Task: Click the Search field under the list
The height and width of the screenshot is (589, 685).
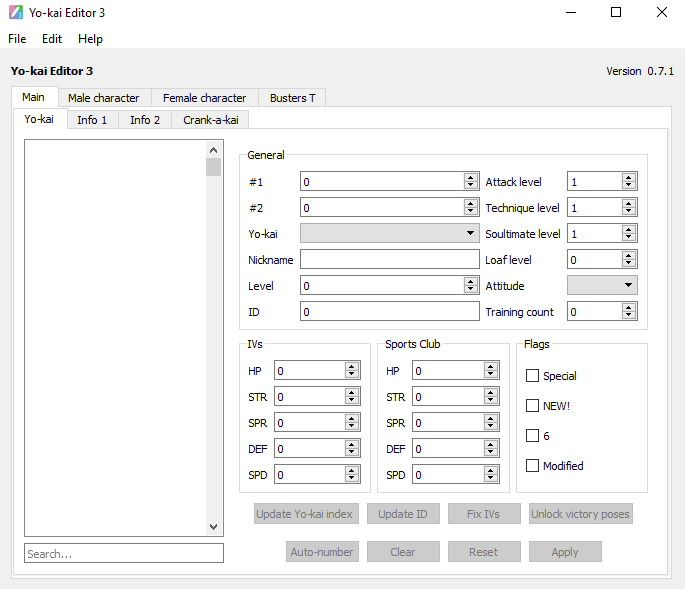Action: [x=124, y=553]
